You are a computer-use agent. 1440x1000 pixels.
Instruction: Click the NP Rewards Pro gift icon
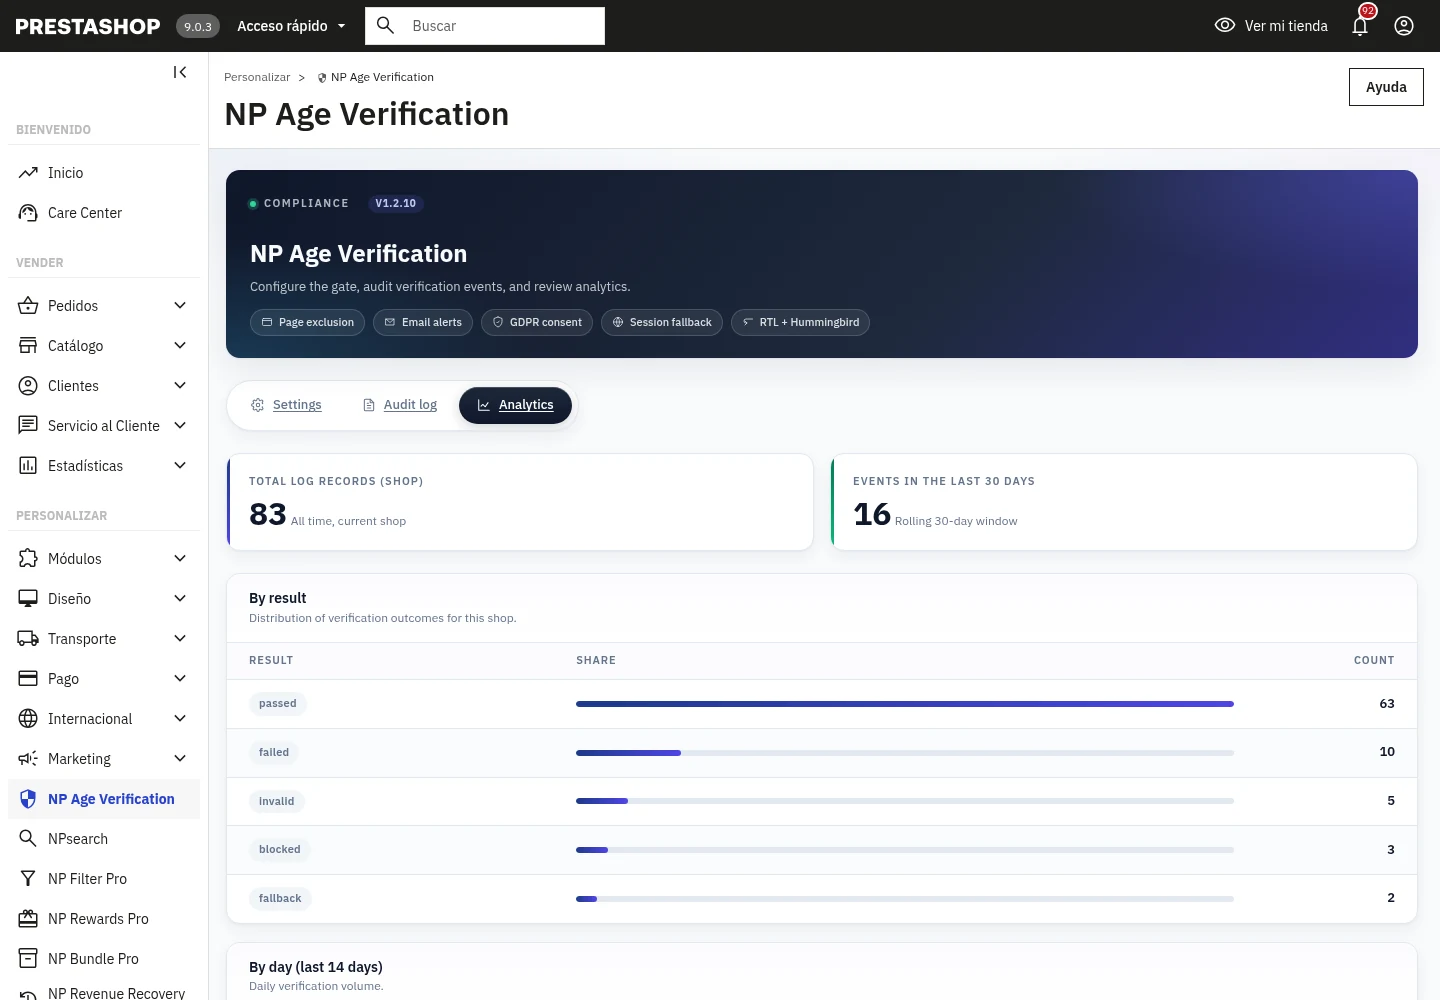[x=28, y=919]
